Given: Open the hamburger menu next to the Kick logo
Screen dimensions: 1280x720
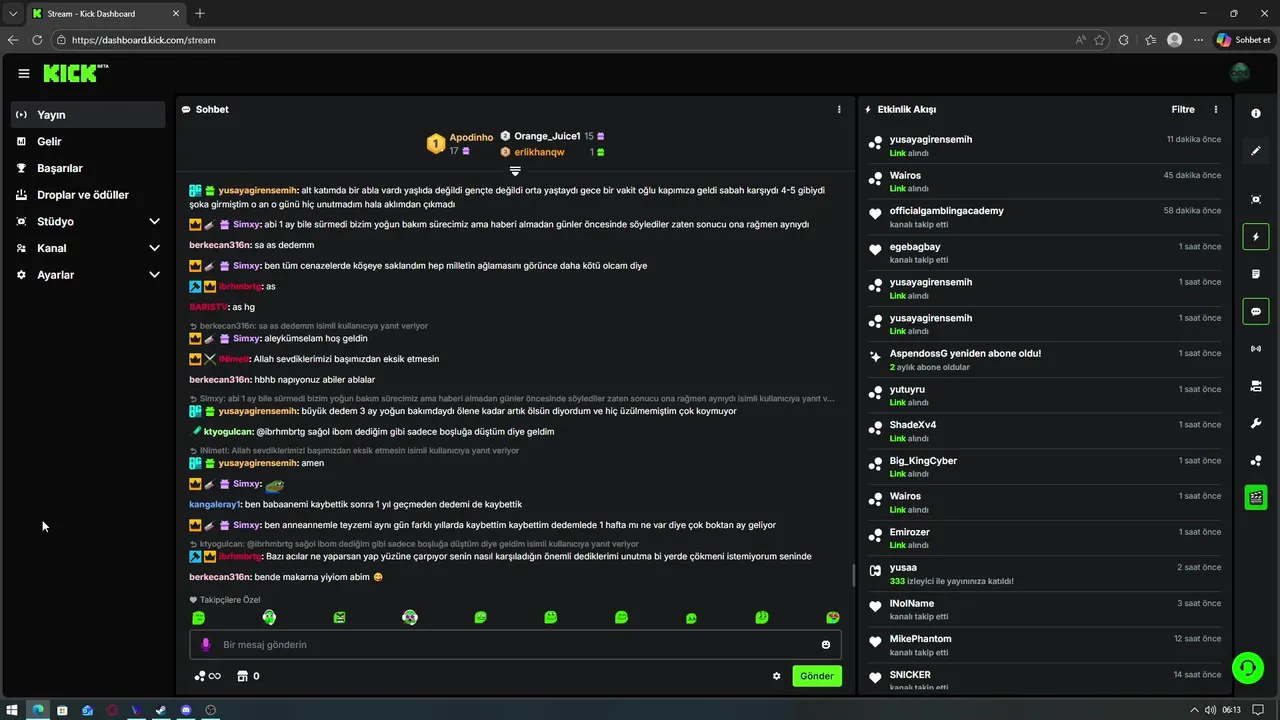Looking at the screenshot, I should pyautogui.click(x=24, y=73).
